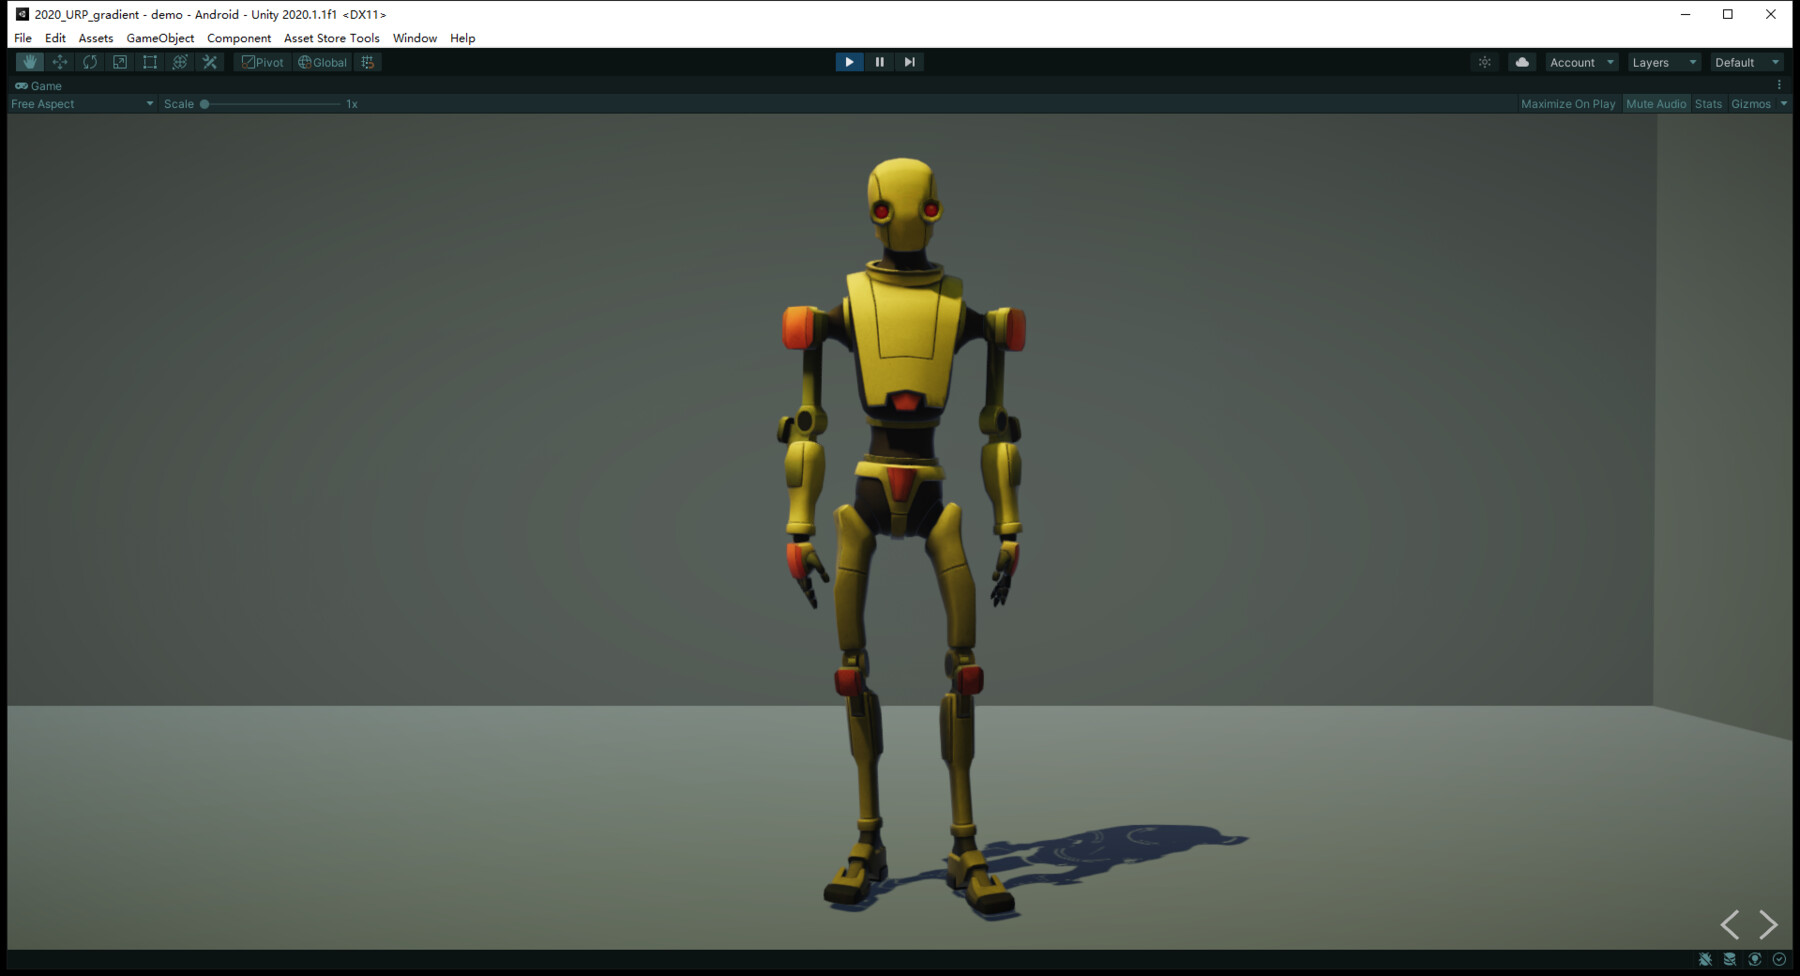This screenshot has height=976, width=1800.
Task: Select the Scale tool
Action: tap(120, 61)
